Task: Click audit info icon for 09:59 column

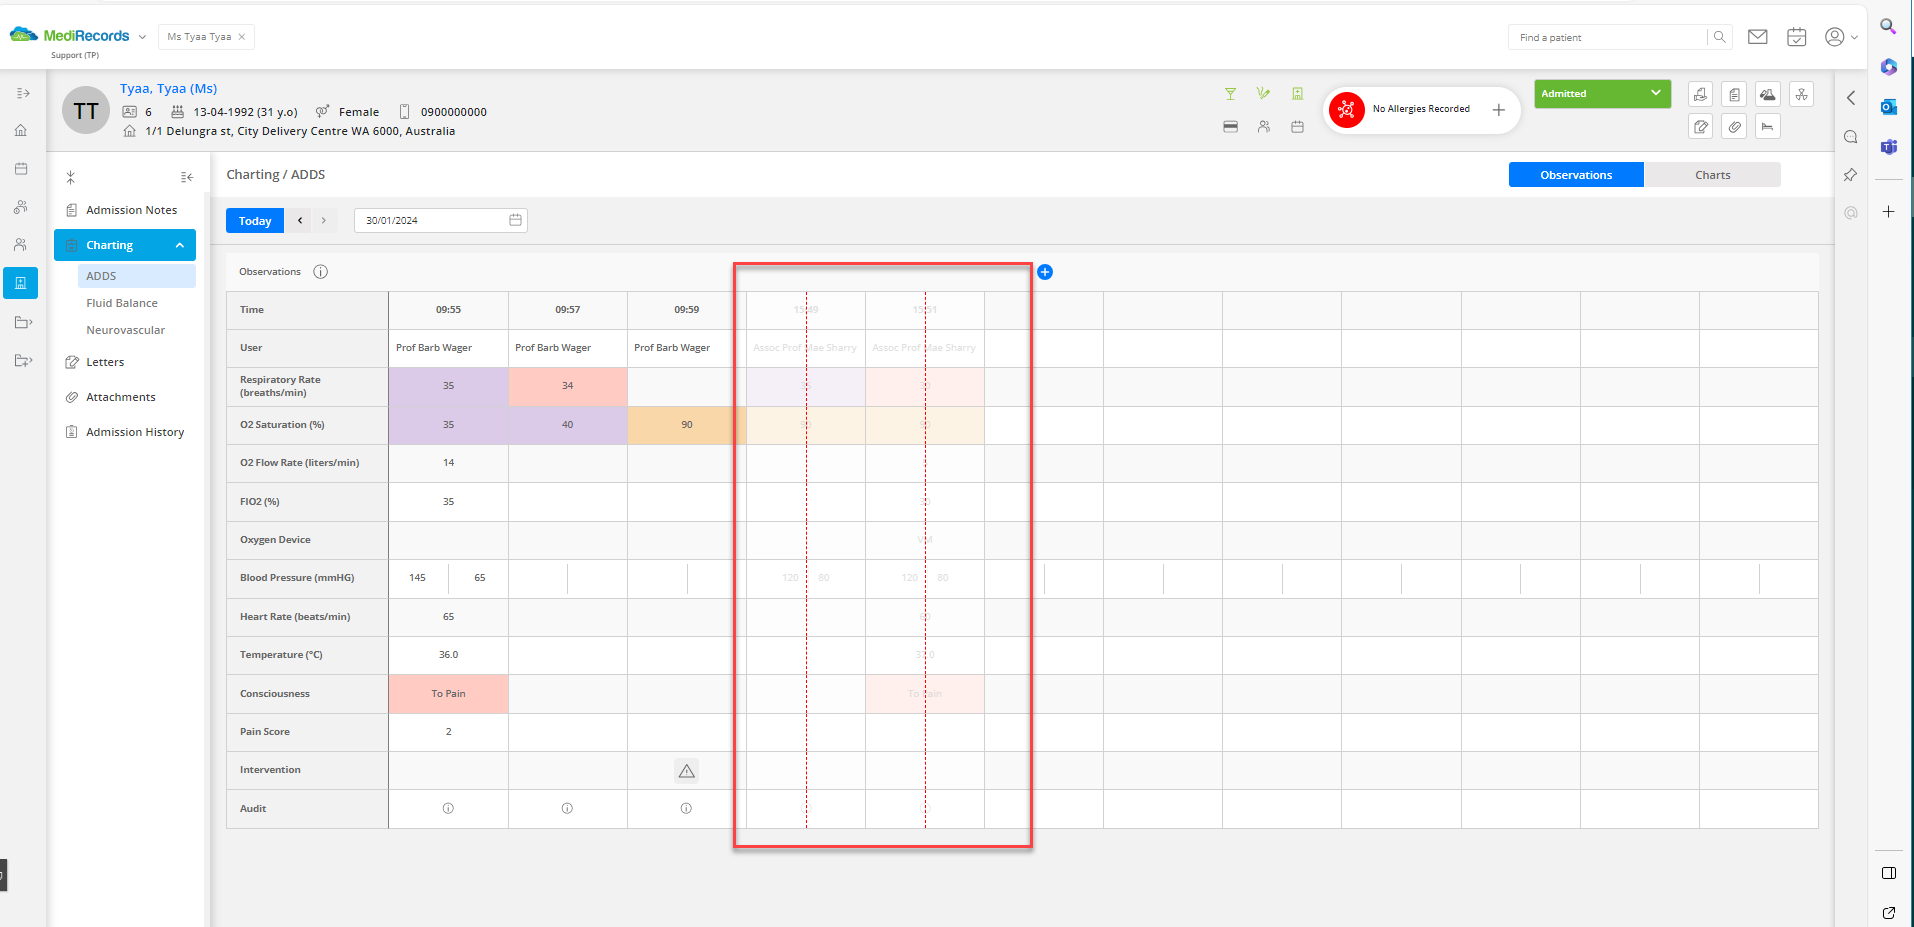Action: click(686, 808)
